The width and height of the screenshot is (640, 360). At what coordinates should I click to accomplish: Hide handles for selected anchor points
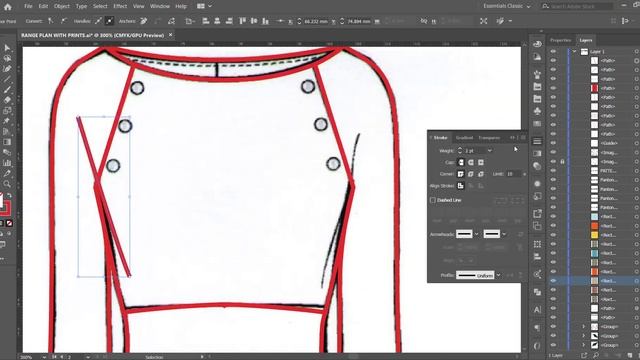(109, 21)
